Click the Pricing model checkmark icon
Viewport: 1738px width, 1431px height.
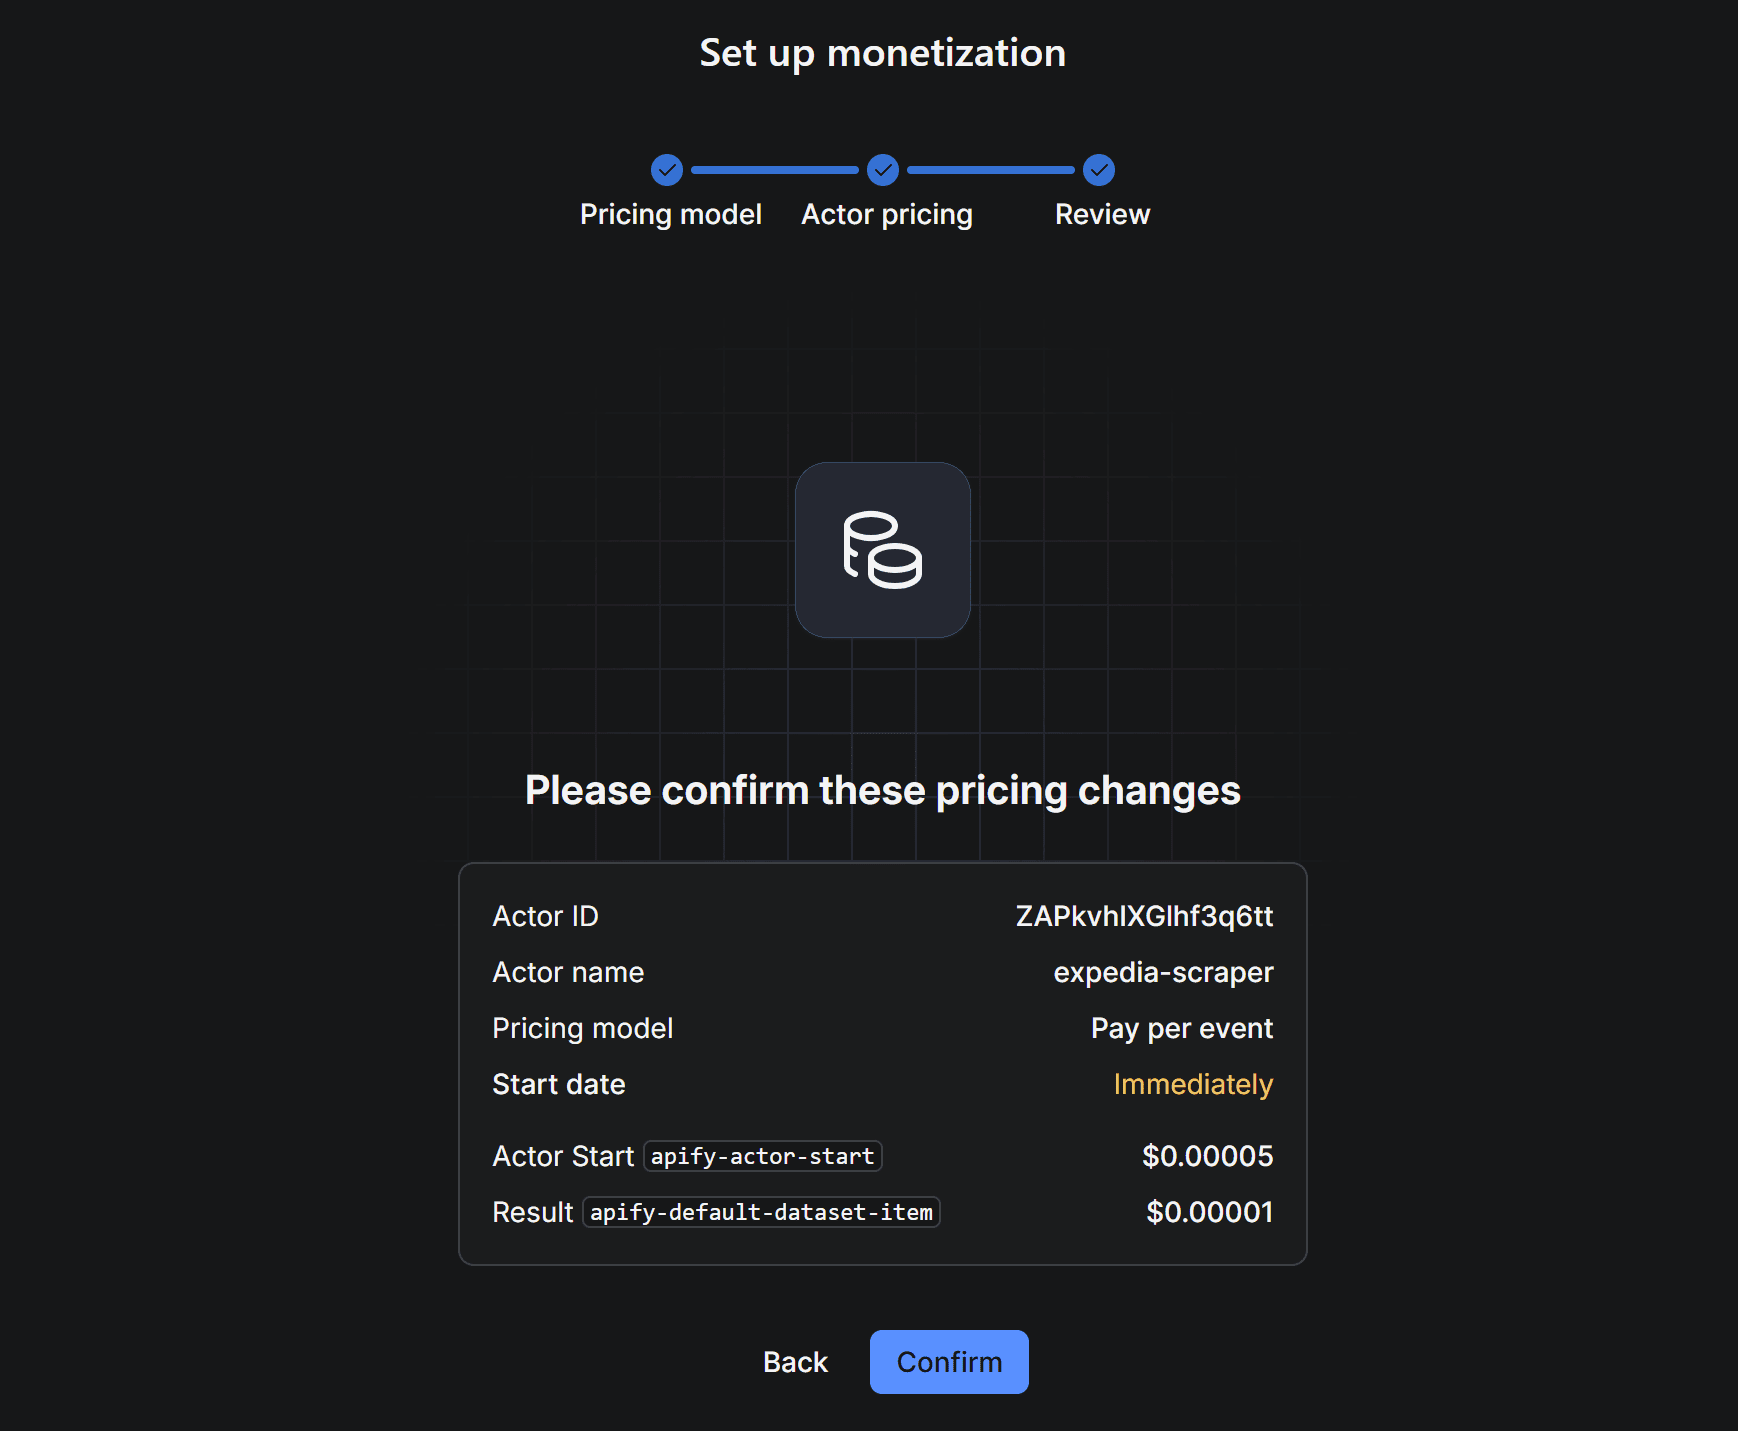667,170
